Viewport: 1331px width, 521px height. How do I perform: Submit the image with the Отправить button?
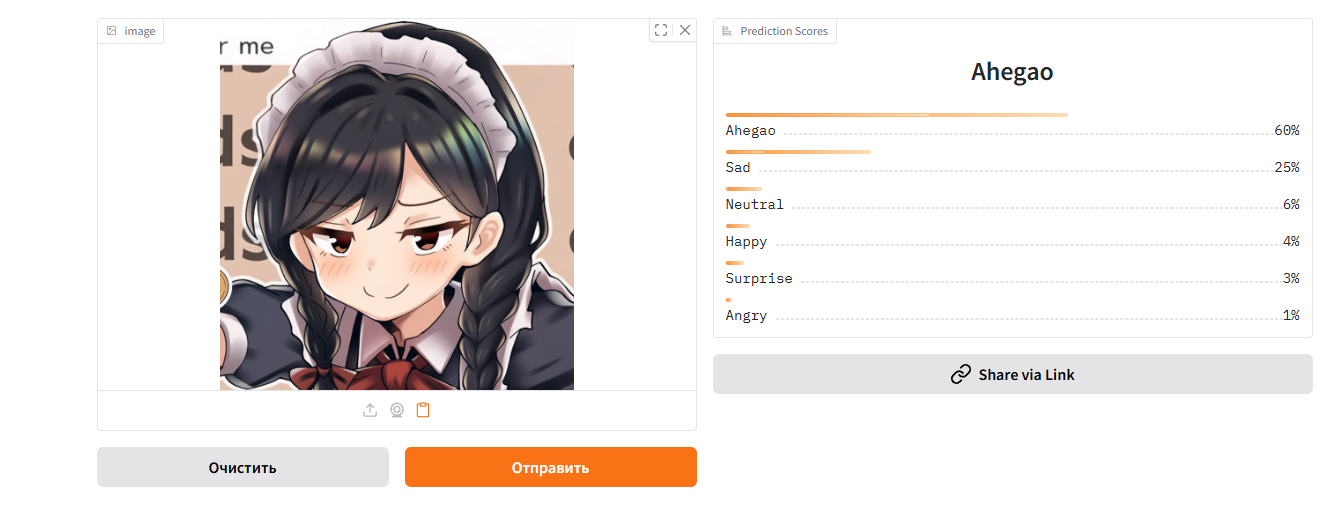tap(551, 467)
